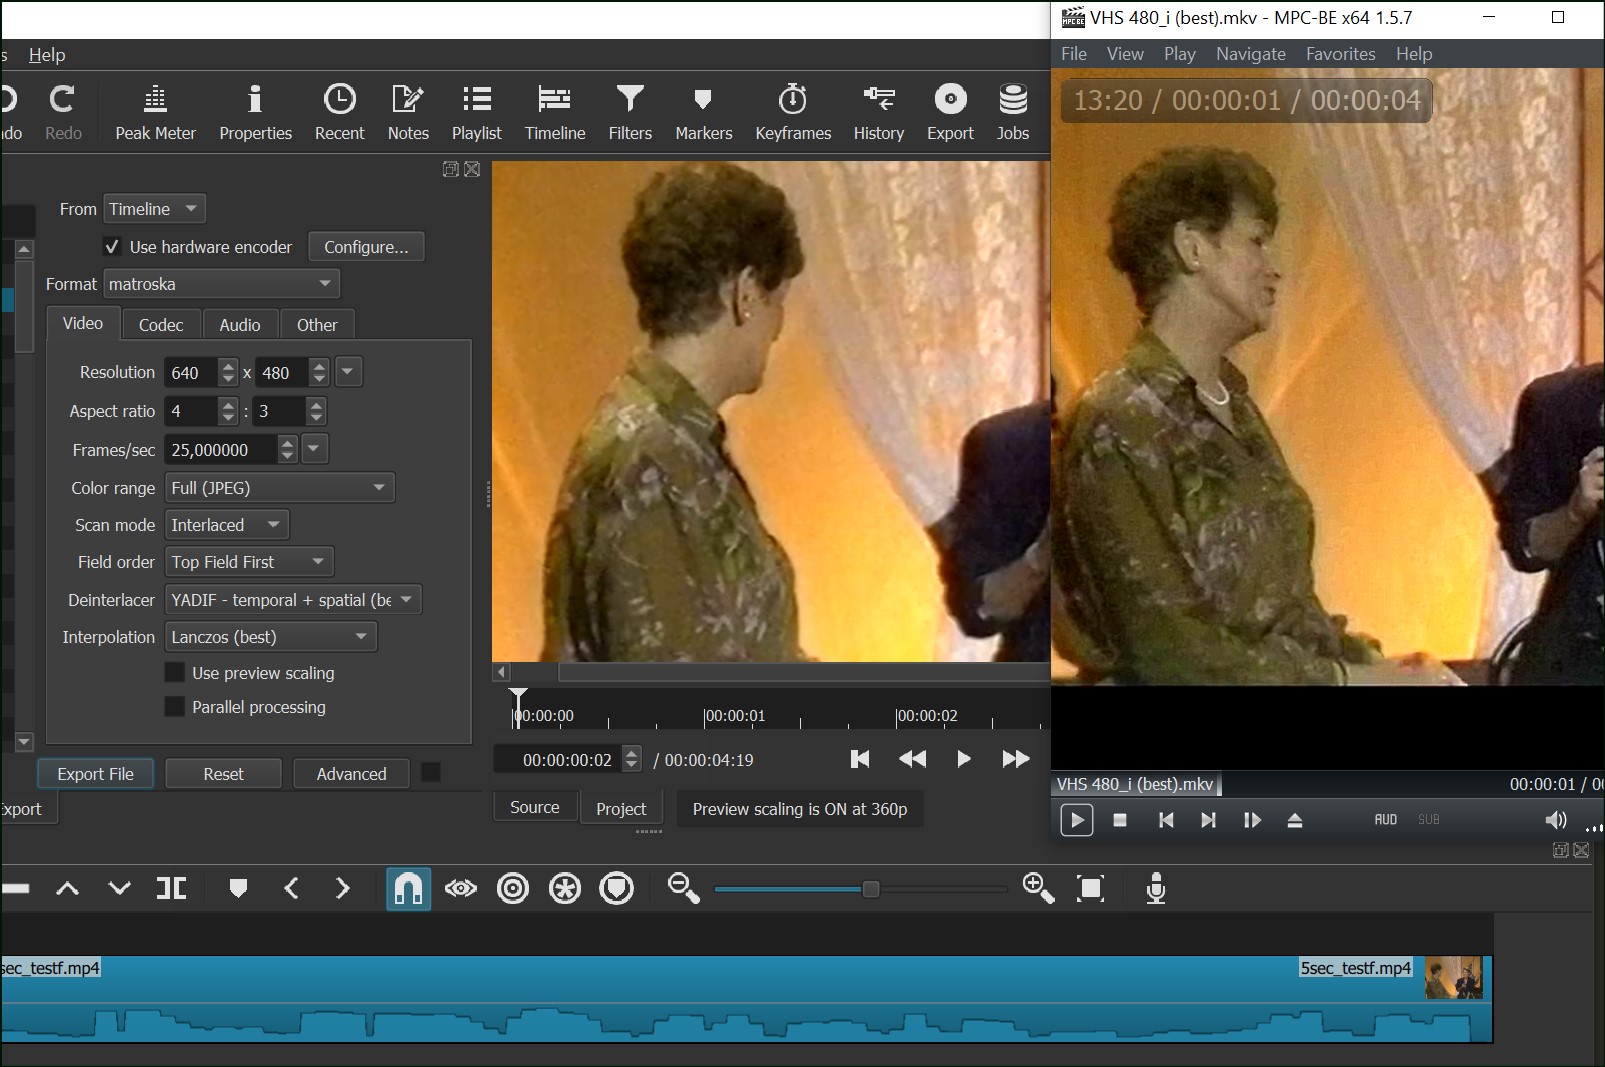1605x1067 pixels.
Task: Click the record audio microphone icon
Action: [1155, 888]
